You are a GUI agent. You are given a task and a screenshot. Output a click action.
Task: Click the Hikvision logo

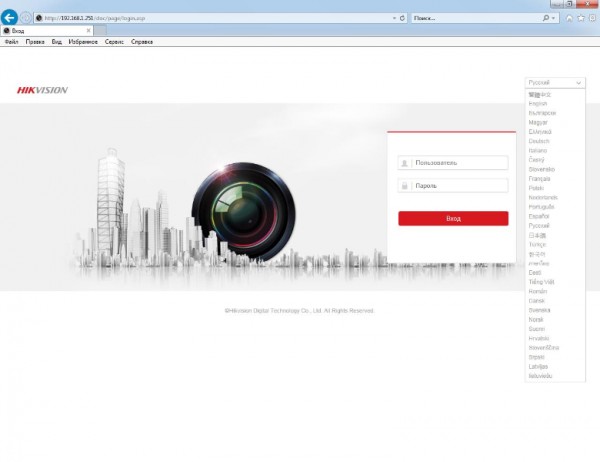pyautogui.click(x=42, y=90)
